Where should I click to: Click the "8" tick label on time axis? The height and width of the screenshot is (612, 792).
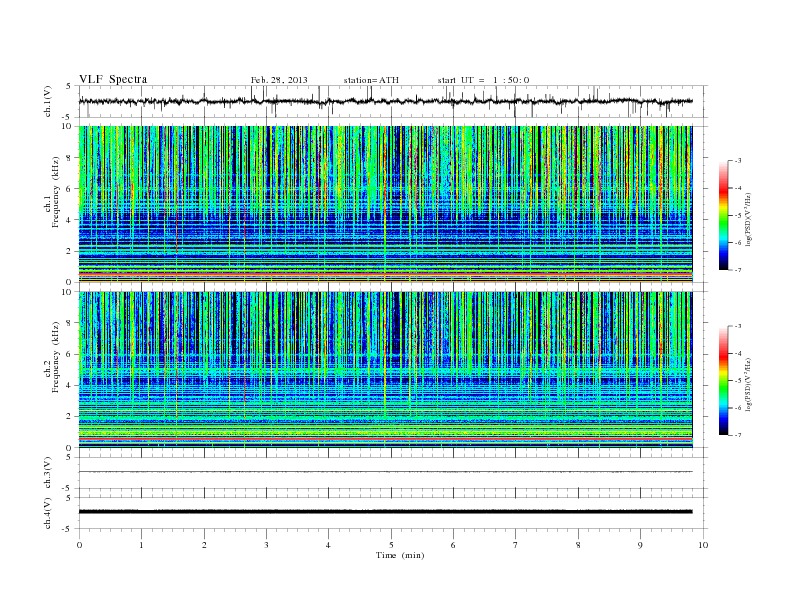click(578, 545)
